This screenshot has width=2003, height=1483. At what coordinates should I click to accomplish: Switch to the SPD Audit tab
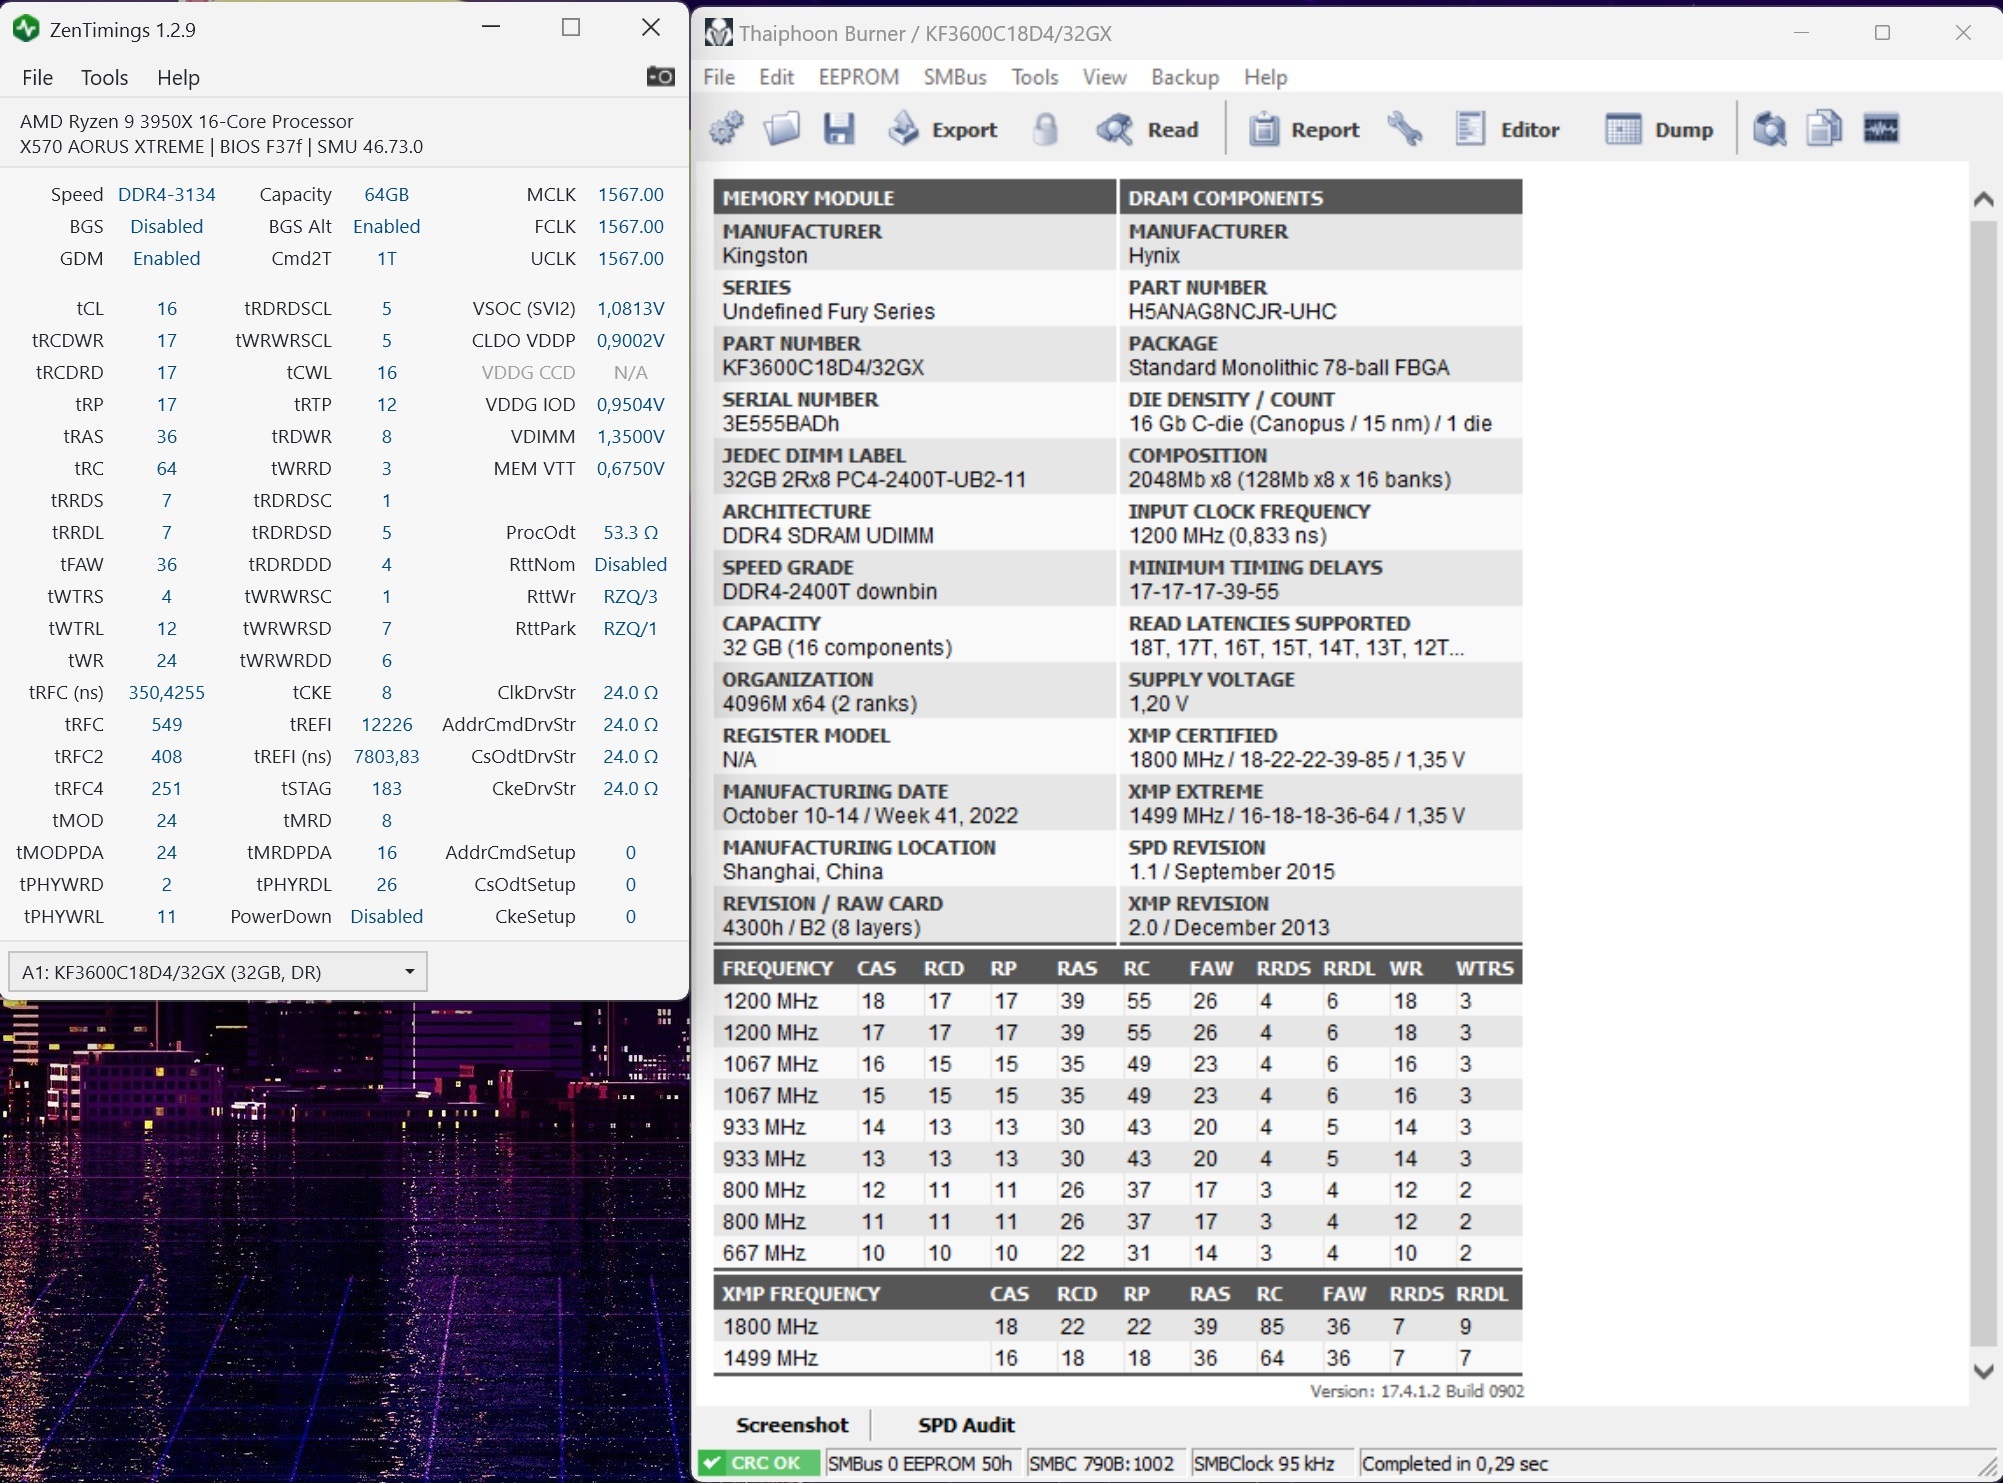(965, 1425)
